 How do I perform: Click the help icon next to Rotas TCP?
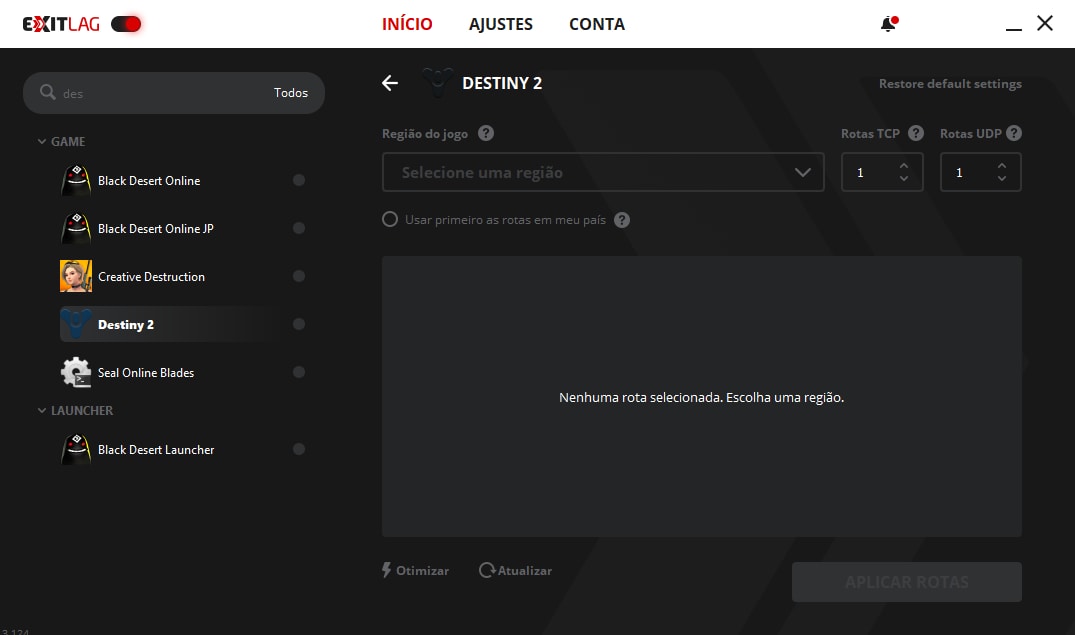coord(915,133)
